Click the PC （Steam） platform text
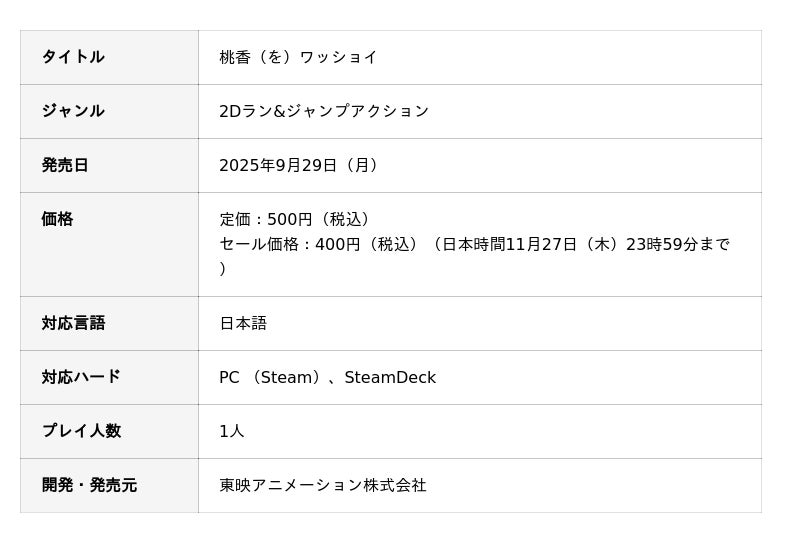Screen dimensions: 800x543 tap(270, 377)
